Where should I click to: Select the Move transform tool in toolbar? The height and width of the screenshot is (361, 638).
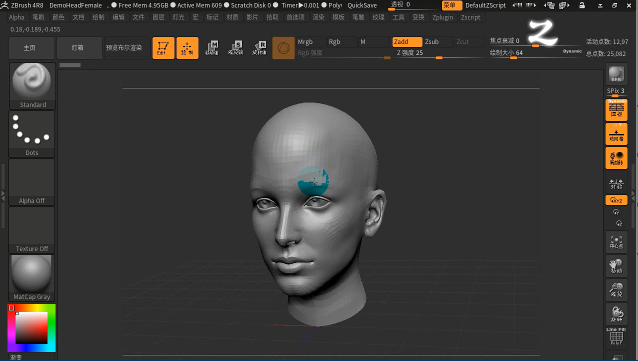[x=212, y=48]
